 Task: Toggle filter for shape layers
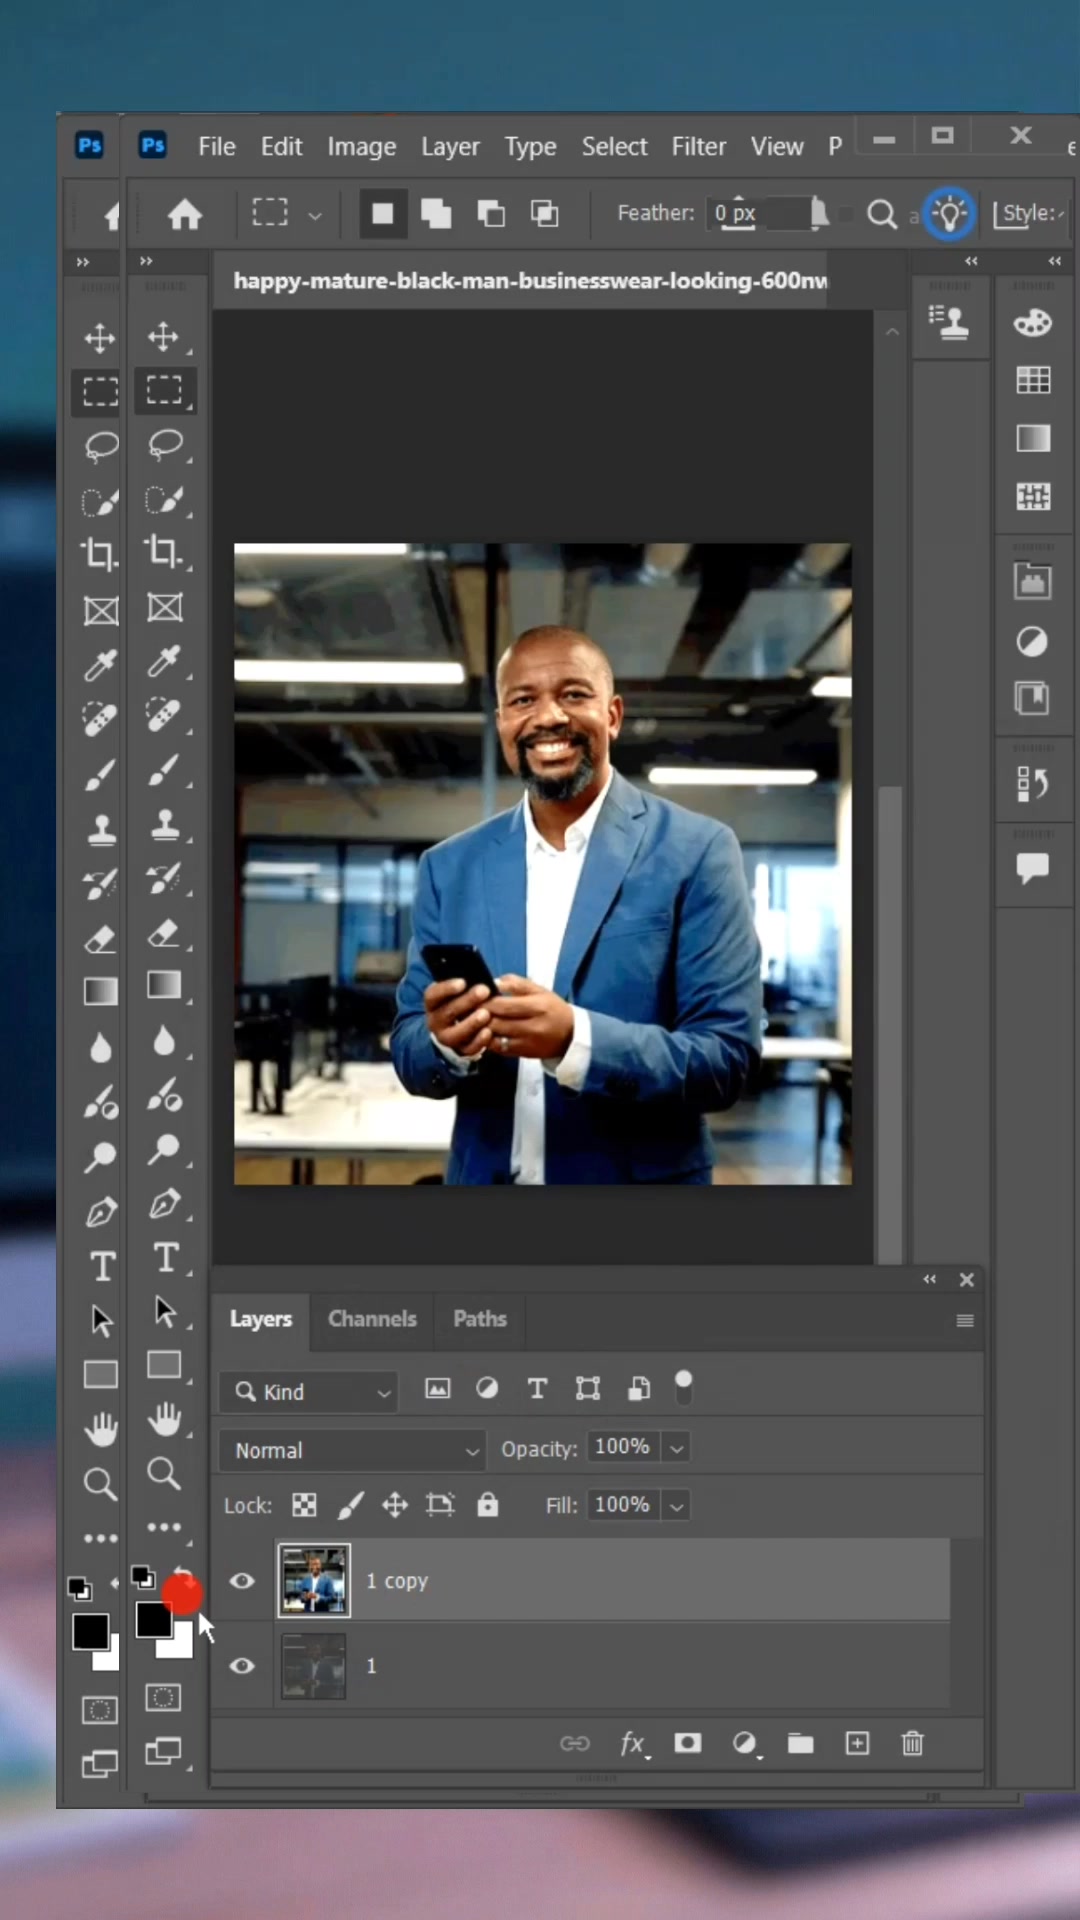[x=588, y=1388]
